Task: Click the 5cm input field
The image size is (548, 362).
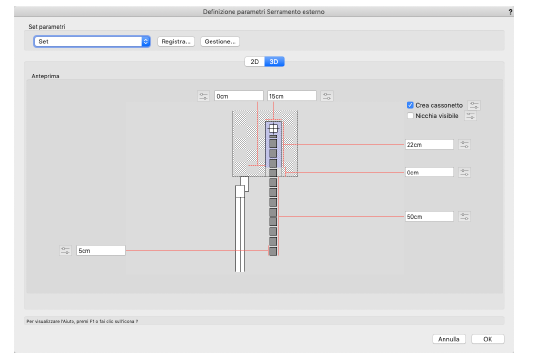Action: 101,251
